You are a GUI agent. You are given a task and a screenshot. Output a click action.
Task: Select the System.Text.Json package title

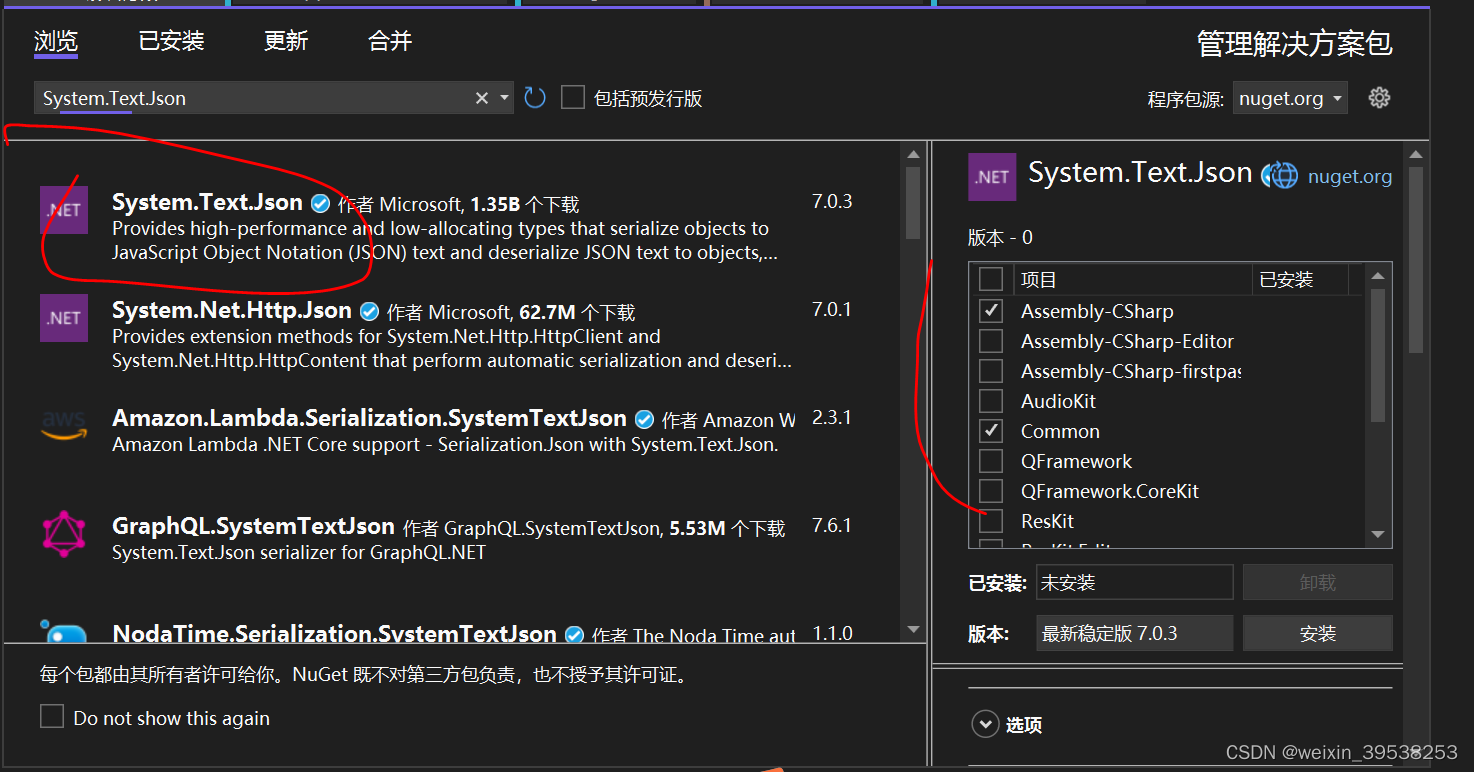(x=207, y=202)
